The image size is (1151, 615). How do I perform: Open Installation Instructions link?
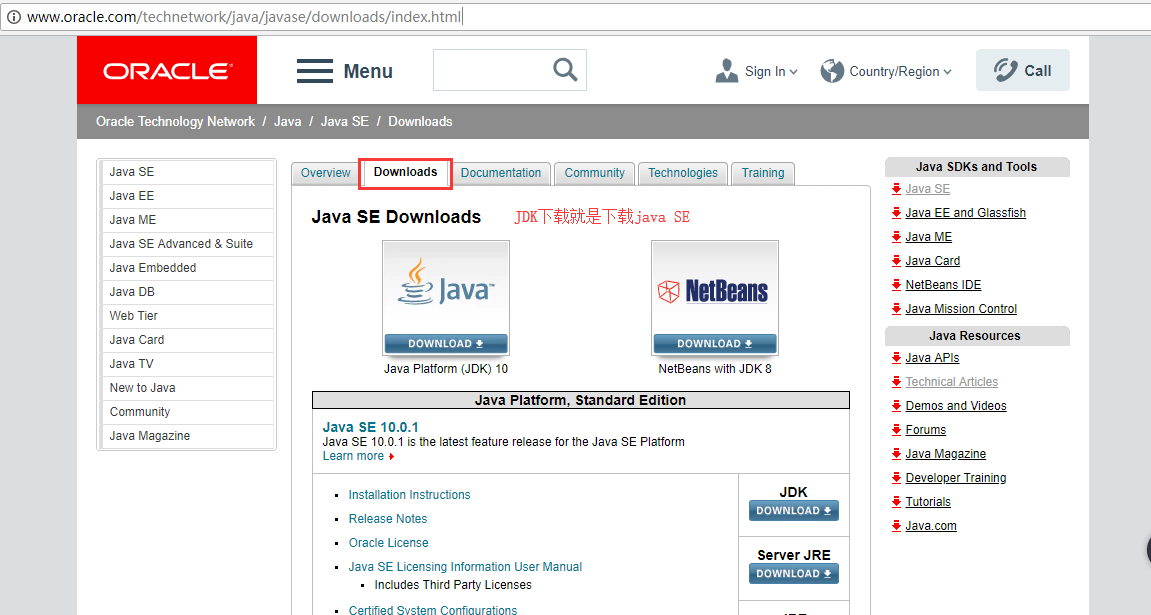(x=410, y=495)
